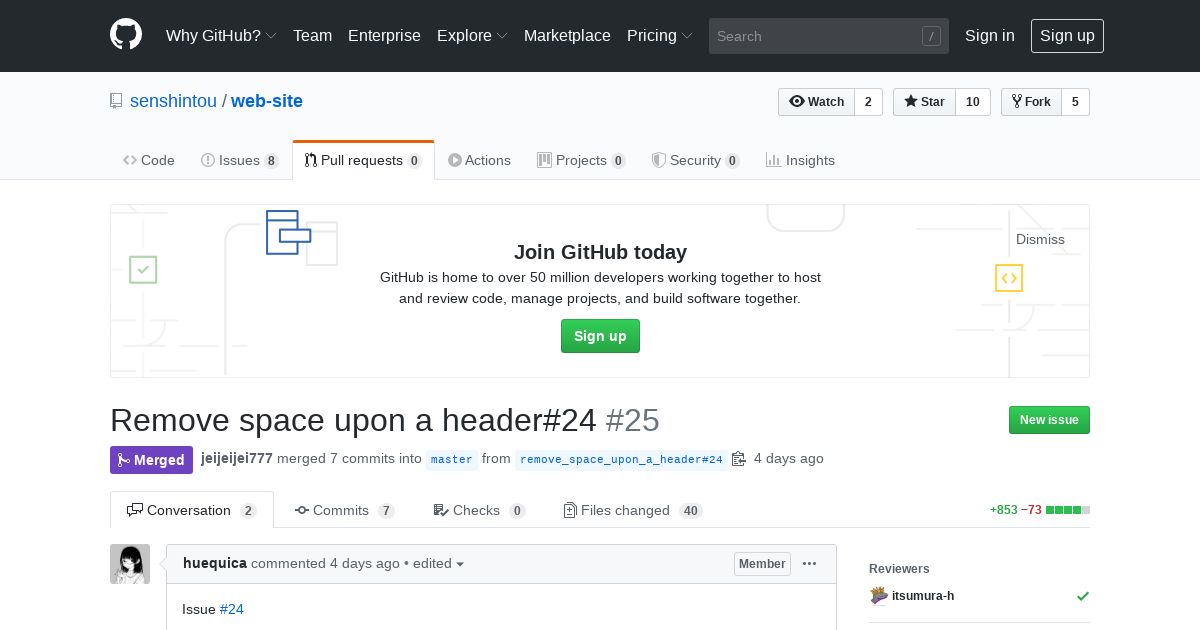The height and width of the screenshot is (630, 1200).
Task: Open the Marketplace link
Action: pos(567,35)
